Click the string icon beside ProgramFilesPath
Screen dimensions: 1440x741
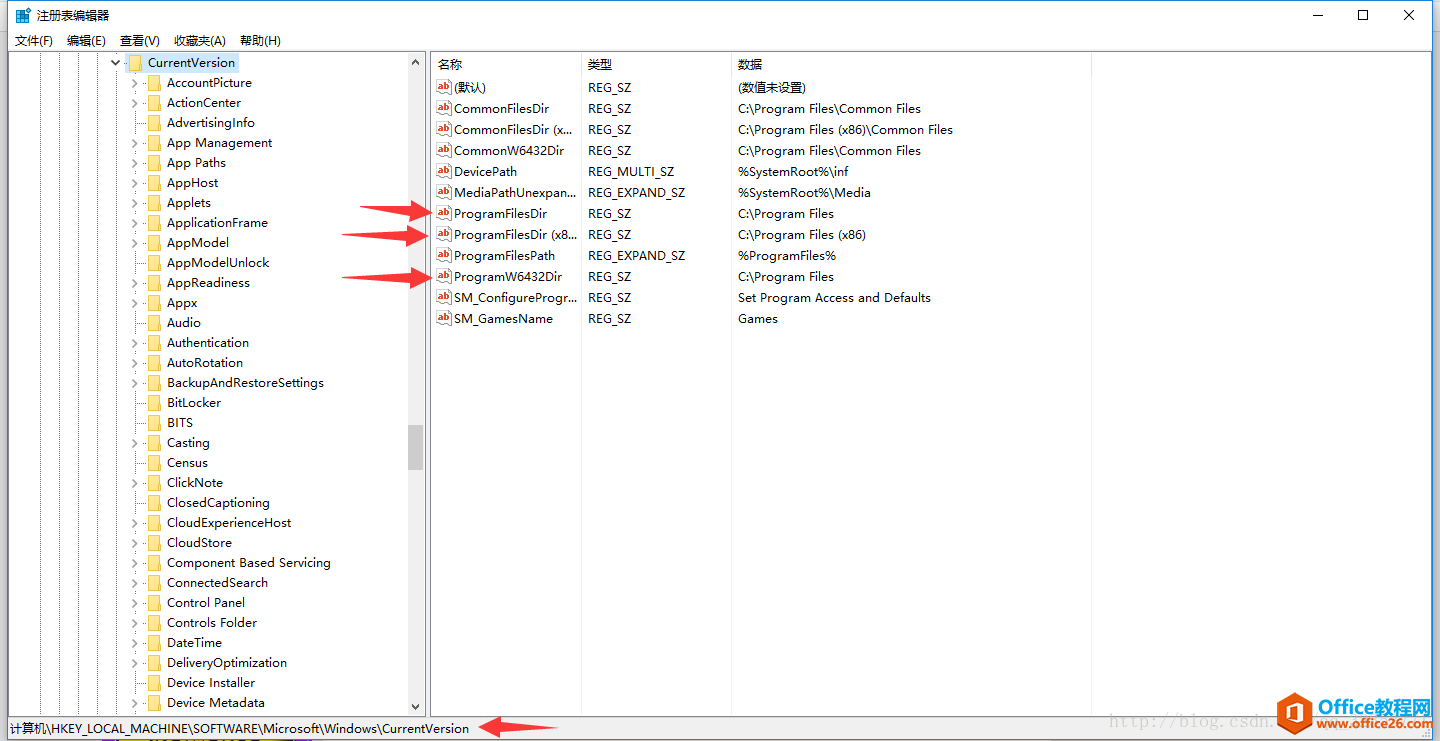point(444,255)
